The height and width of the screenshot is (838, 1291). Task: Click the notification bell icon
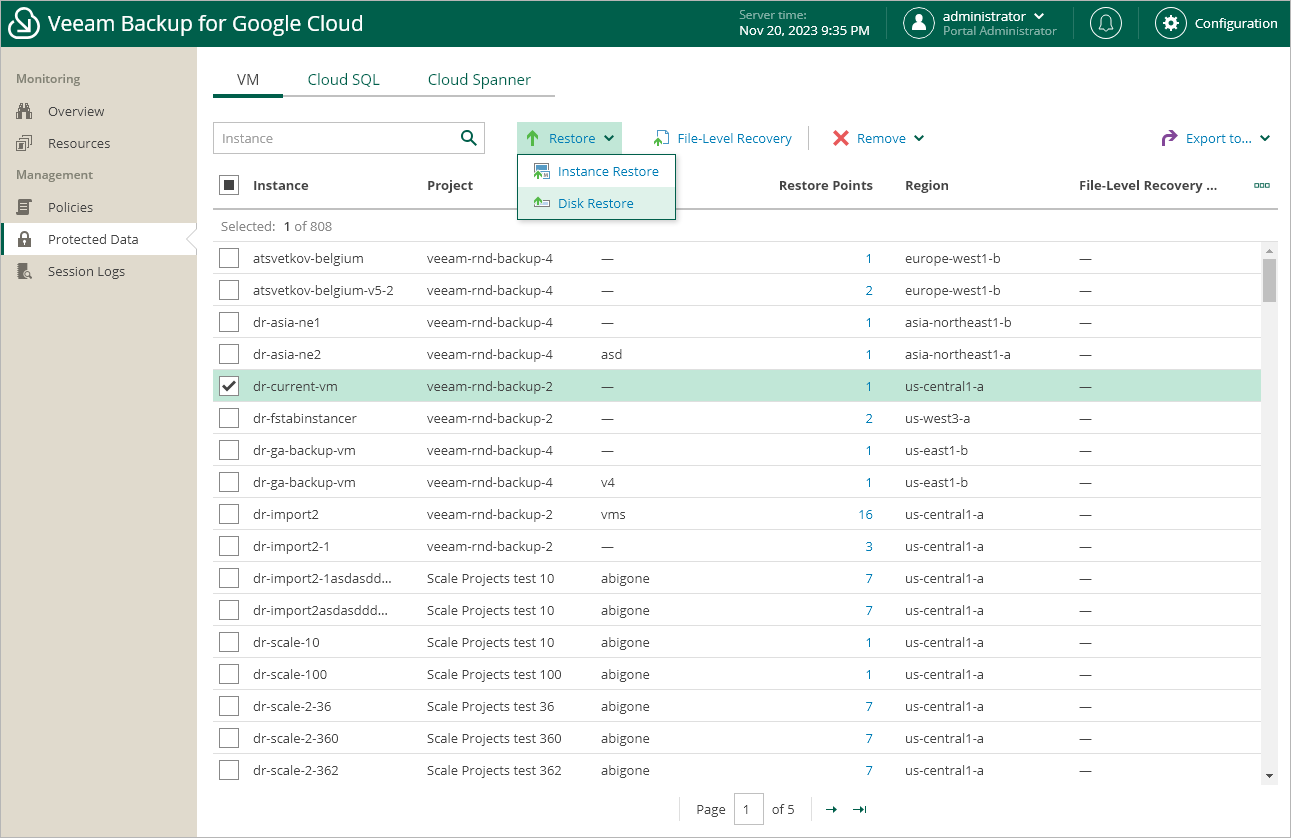(1105, 24)
